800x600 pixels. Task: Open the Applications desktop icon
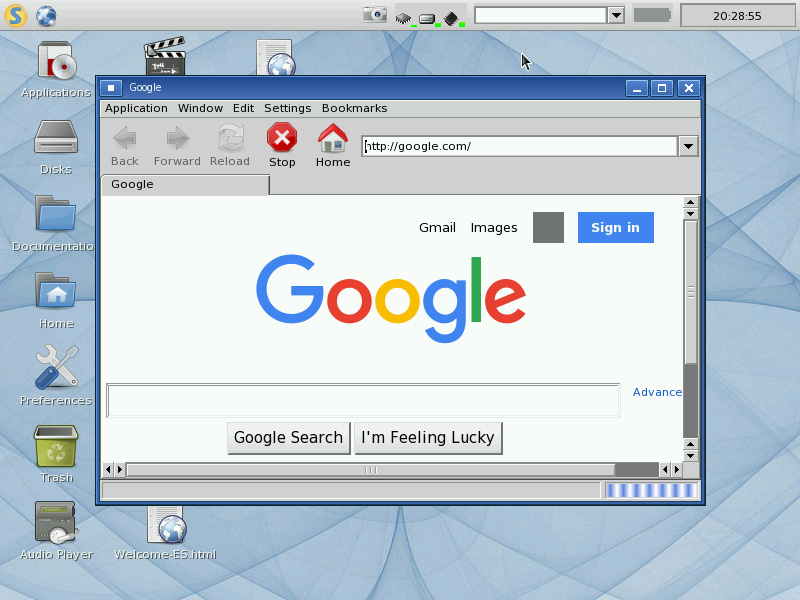coord(56,61)
